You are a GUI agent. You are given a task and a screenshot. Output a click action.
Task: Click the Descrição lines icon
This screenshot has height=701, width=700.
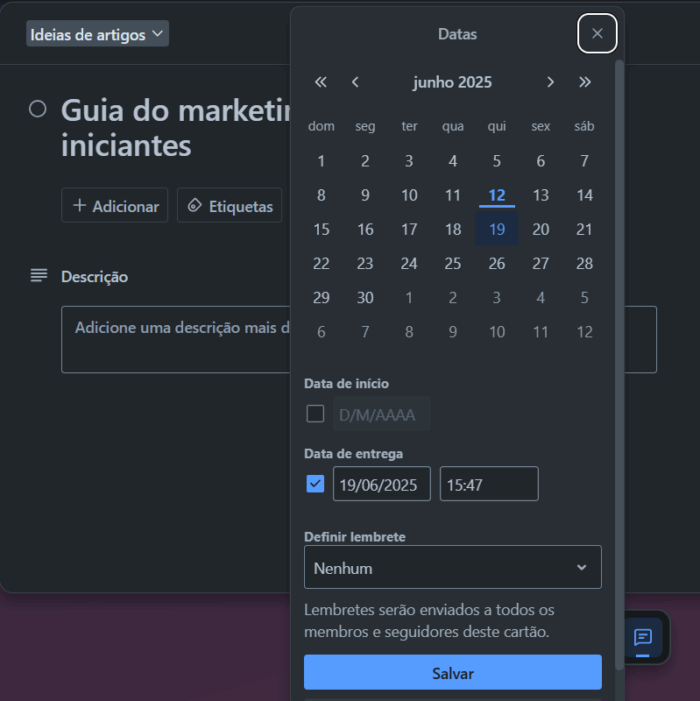click(38, 275)
